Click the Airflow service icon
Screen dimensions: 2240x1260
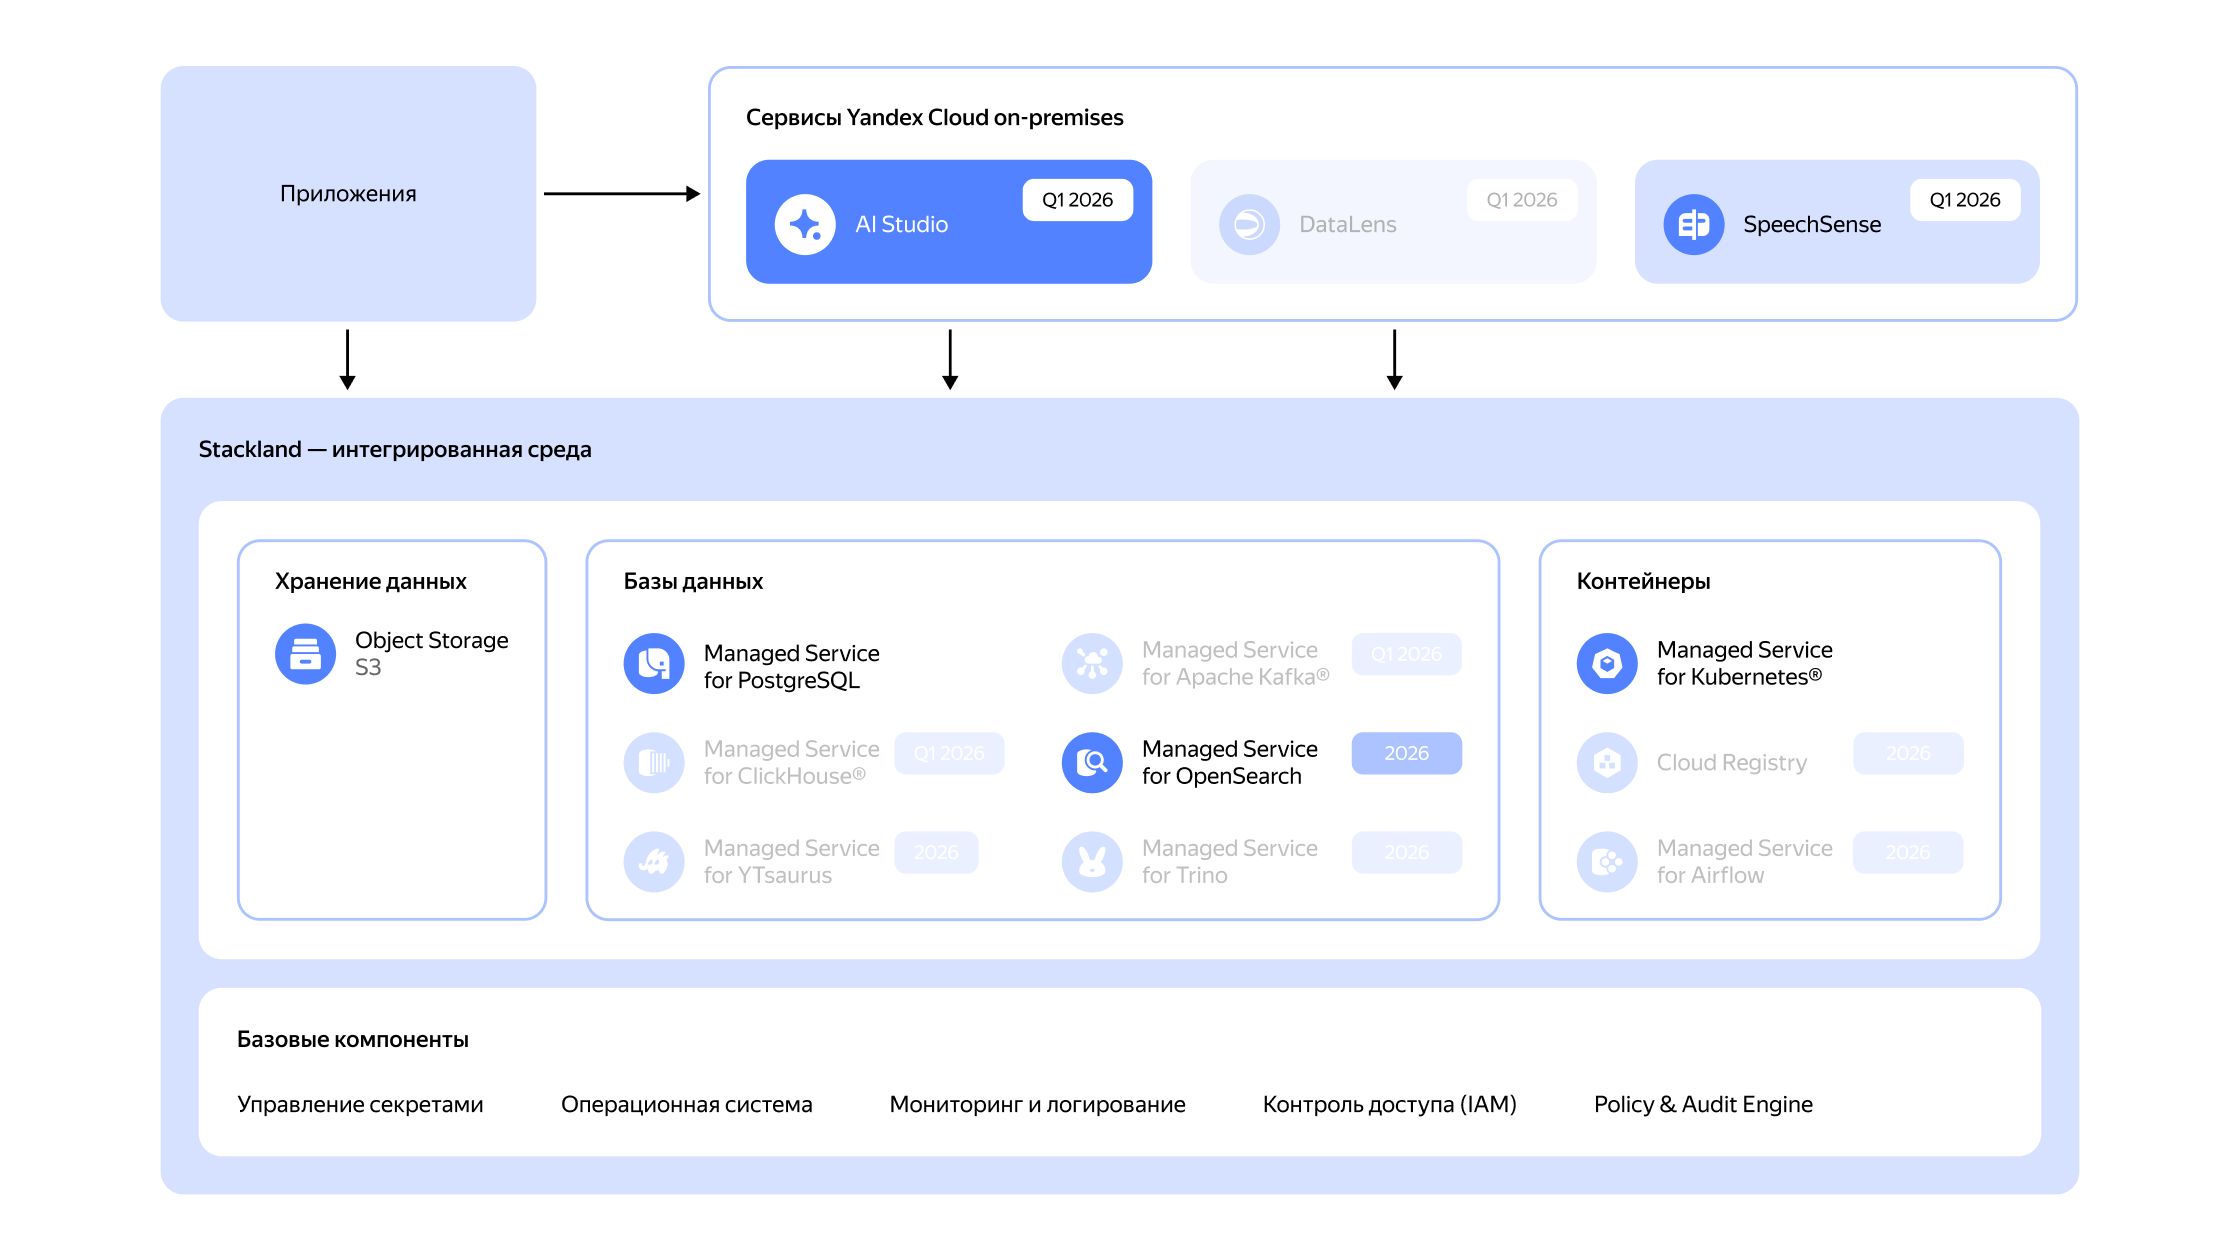click(1607, 862)
